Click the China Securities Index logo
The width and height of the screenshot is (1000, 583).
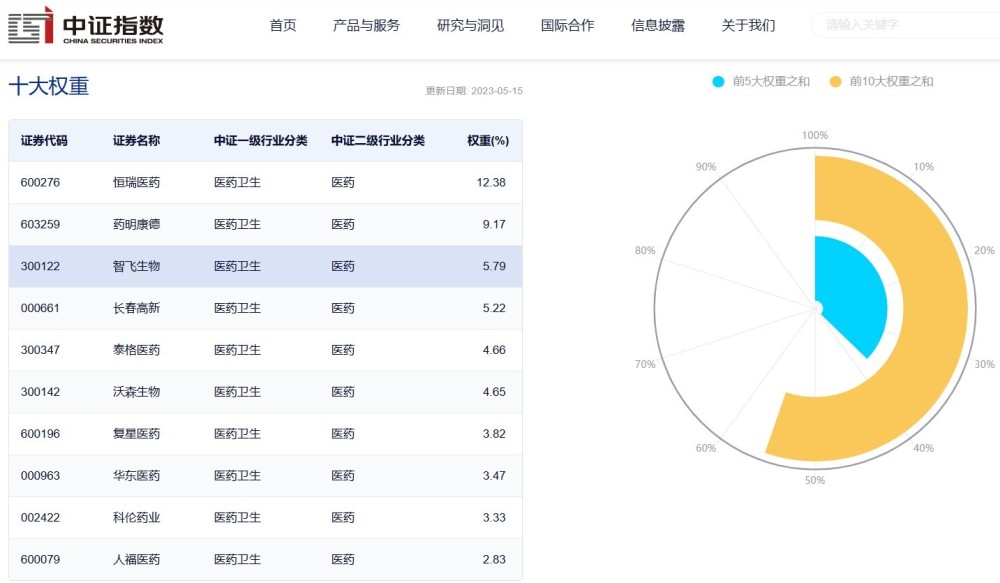coord(85,25)
